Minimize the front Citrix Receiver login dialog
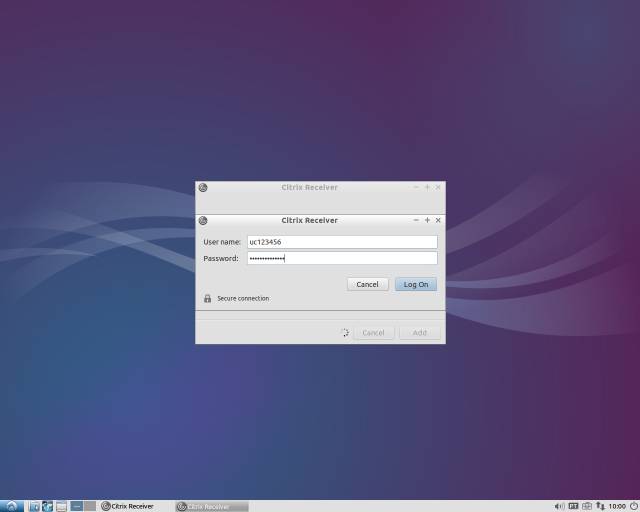Screen dimensions: 640x512 [416, 220]
